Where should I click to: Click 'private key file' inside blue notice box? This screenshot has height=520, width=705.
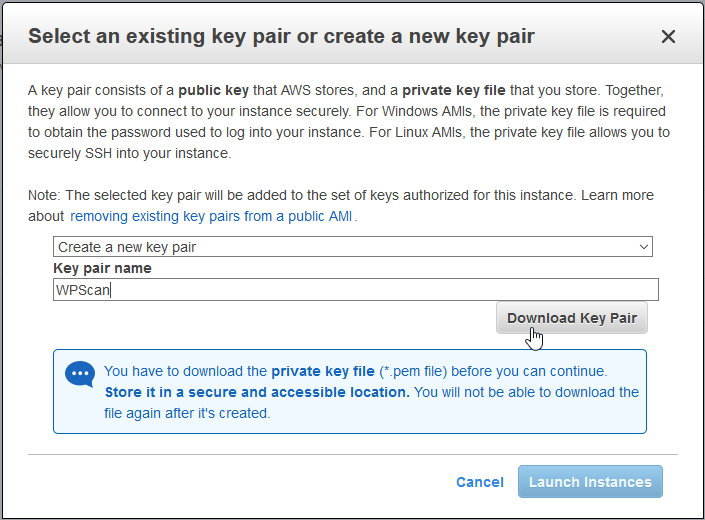(323, 371)
